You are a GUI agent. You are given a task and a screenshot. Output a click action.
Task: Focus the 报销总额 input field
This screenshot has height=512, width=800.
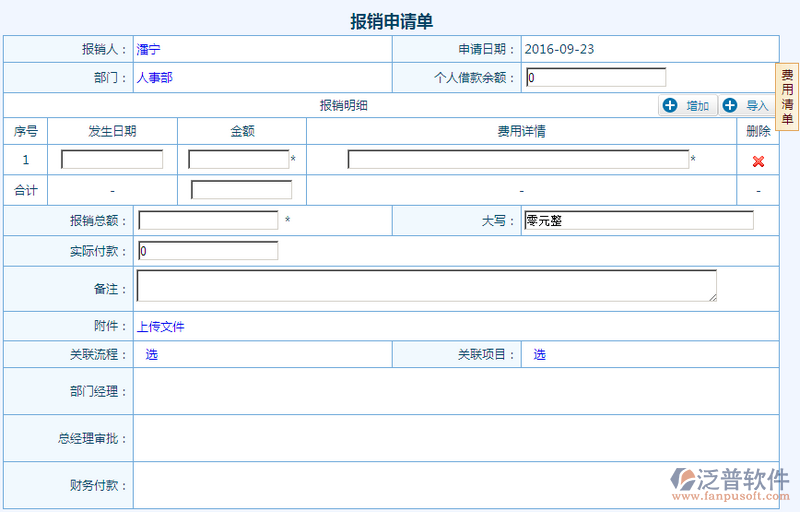coord(208,220)
